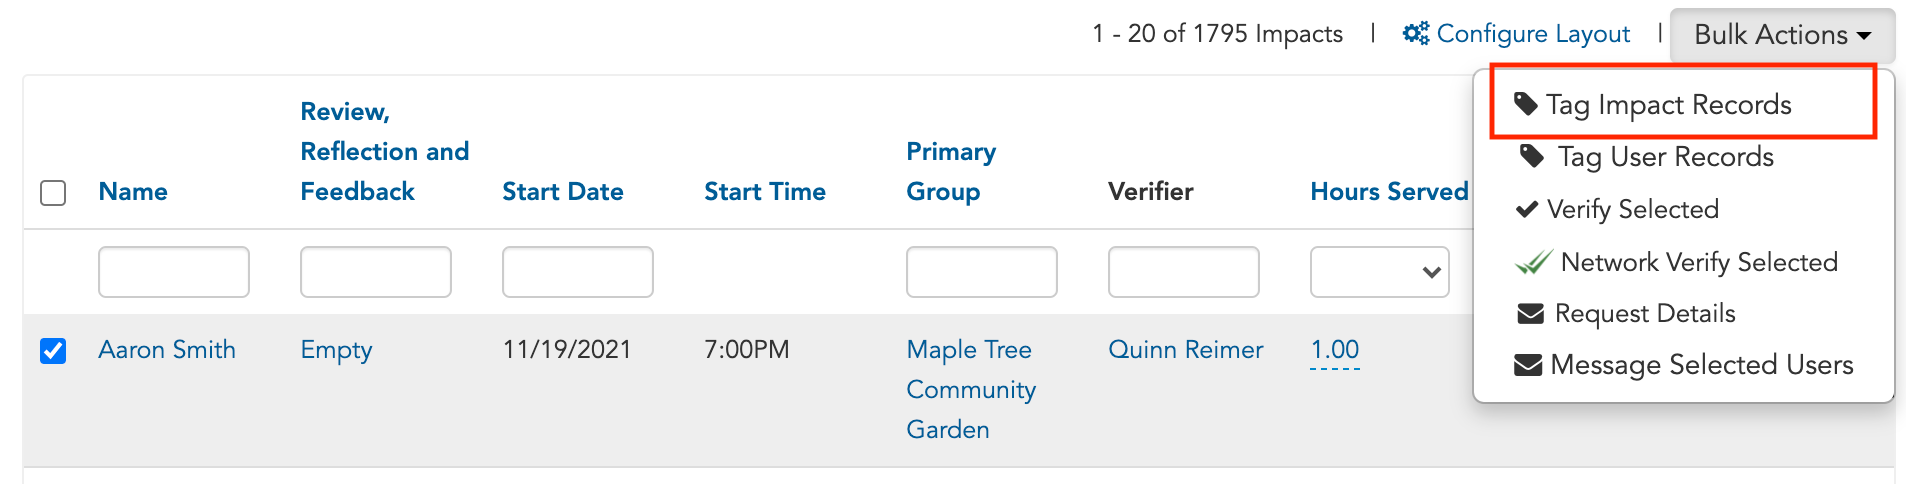The height and width of the screenshot is (484, 1906).
Task: Open the Bulk Actions dropdown
Action: (1782, 34)
